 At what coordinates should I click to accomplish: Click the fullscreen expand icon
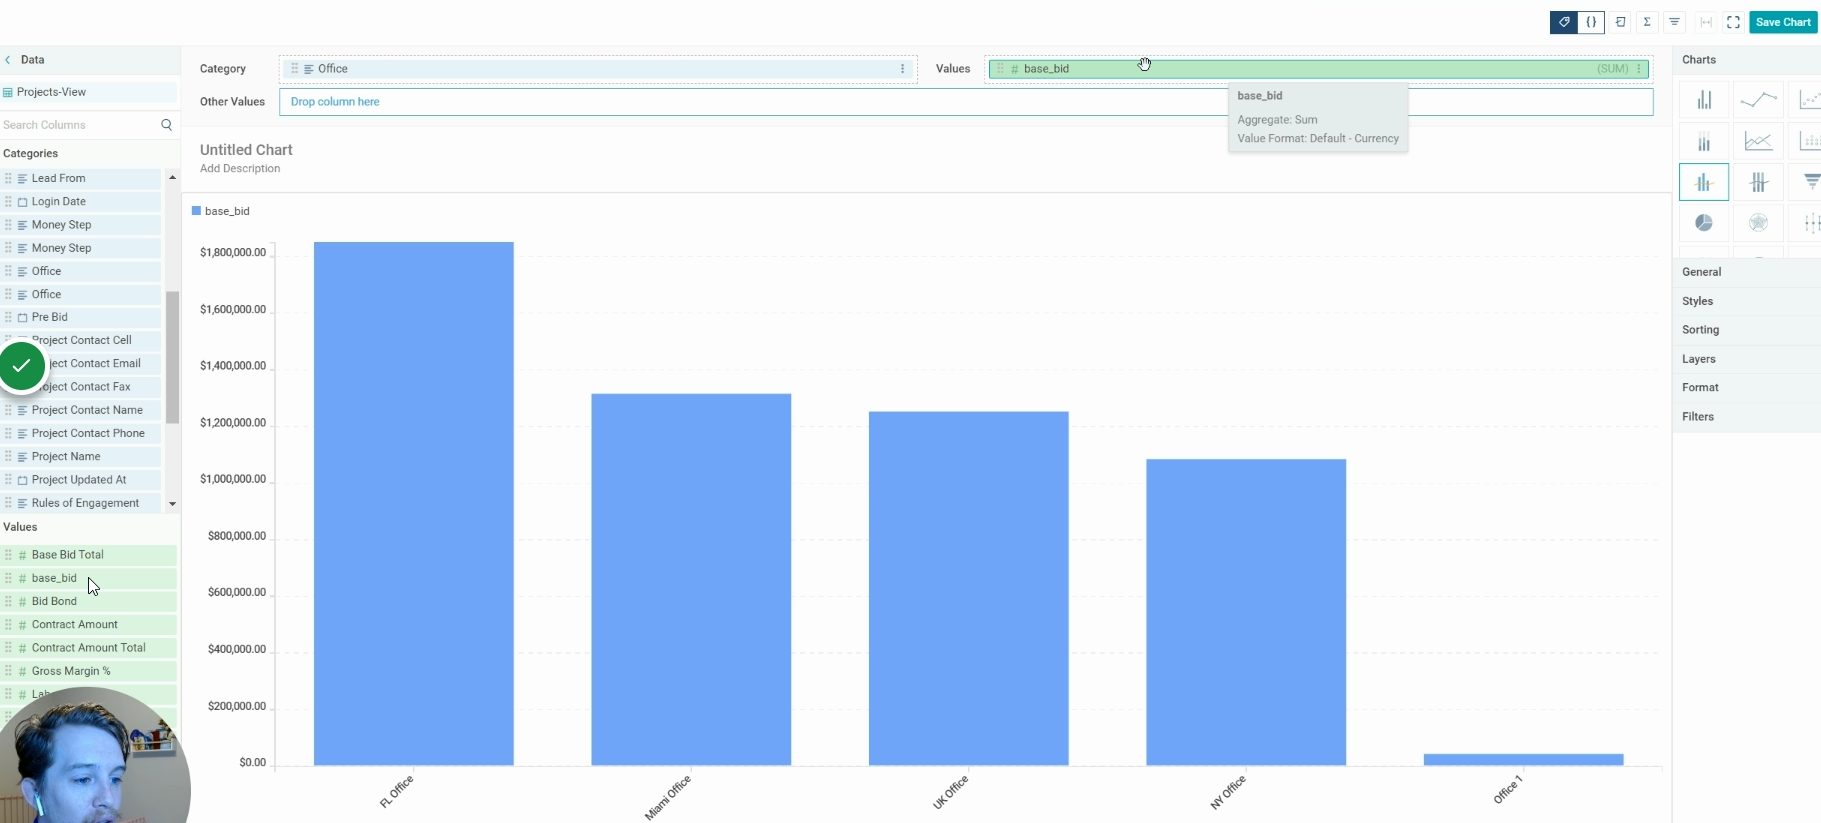click(1733, 22)
